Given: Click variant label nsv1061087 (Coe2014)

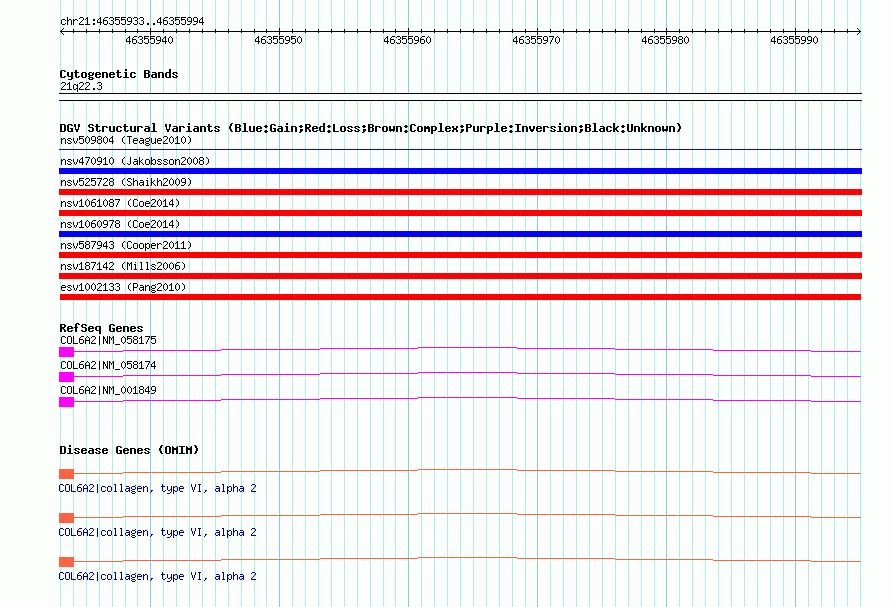Looking at the screenshot, I should (120, 203).
